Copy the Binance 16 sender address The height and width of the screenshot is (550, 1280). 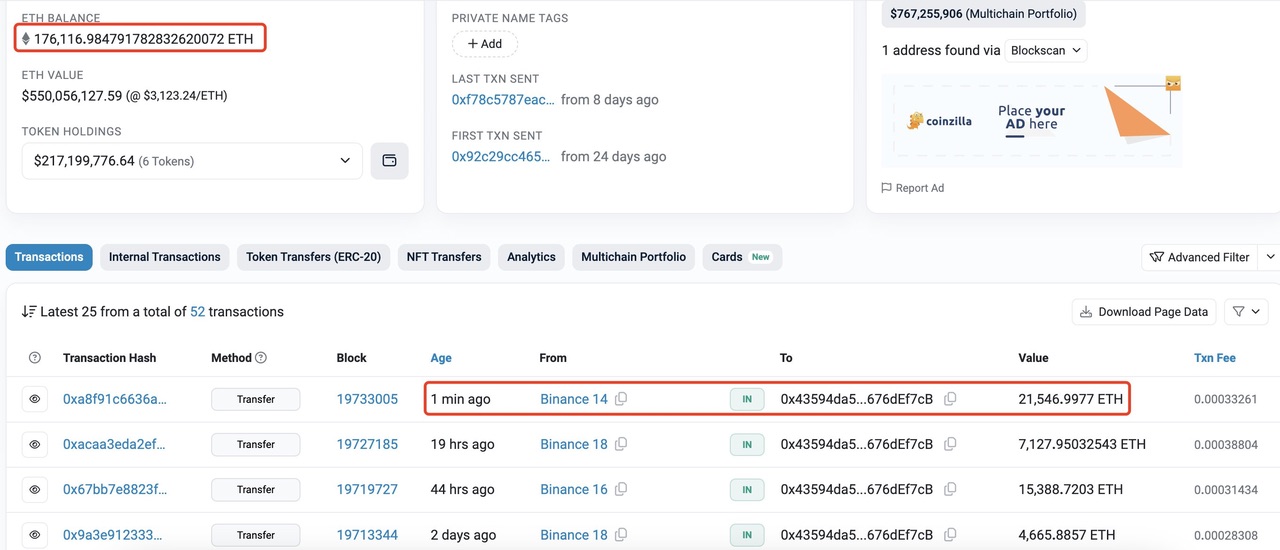(x=621, y=490)
